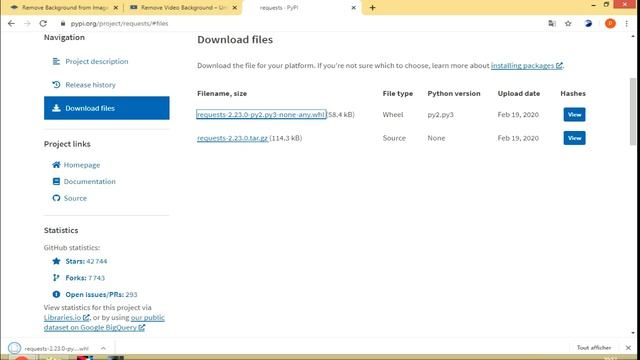The image size is (640, 360).
Task: Expand the download item options chevron
Action: 103,348
